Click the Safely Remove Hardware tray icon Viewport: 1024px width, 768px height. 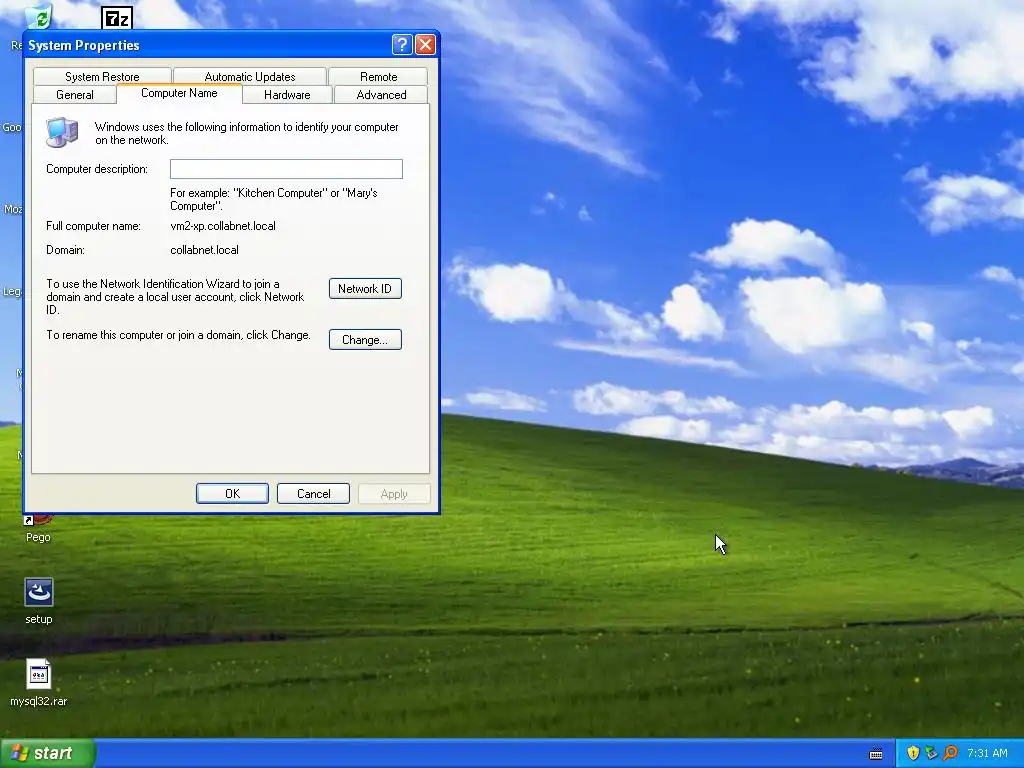[x=931, y=753]
